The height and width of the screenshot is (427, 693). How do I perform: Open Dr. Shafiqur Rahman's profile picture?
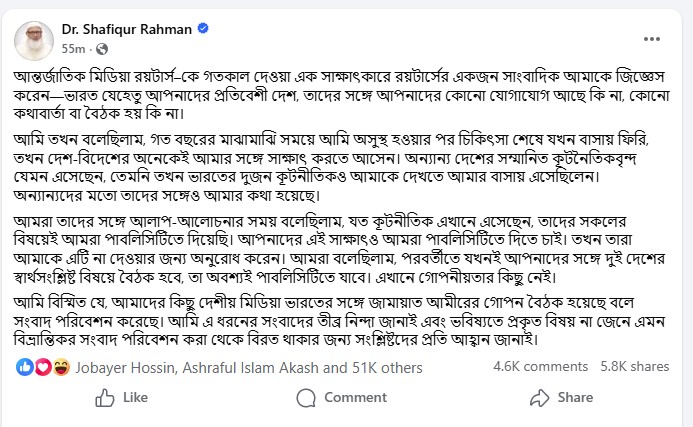coord(35,38)
